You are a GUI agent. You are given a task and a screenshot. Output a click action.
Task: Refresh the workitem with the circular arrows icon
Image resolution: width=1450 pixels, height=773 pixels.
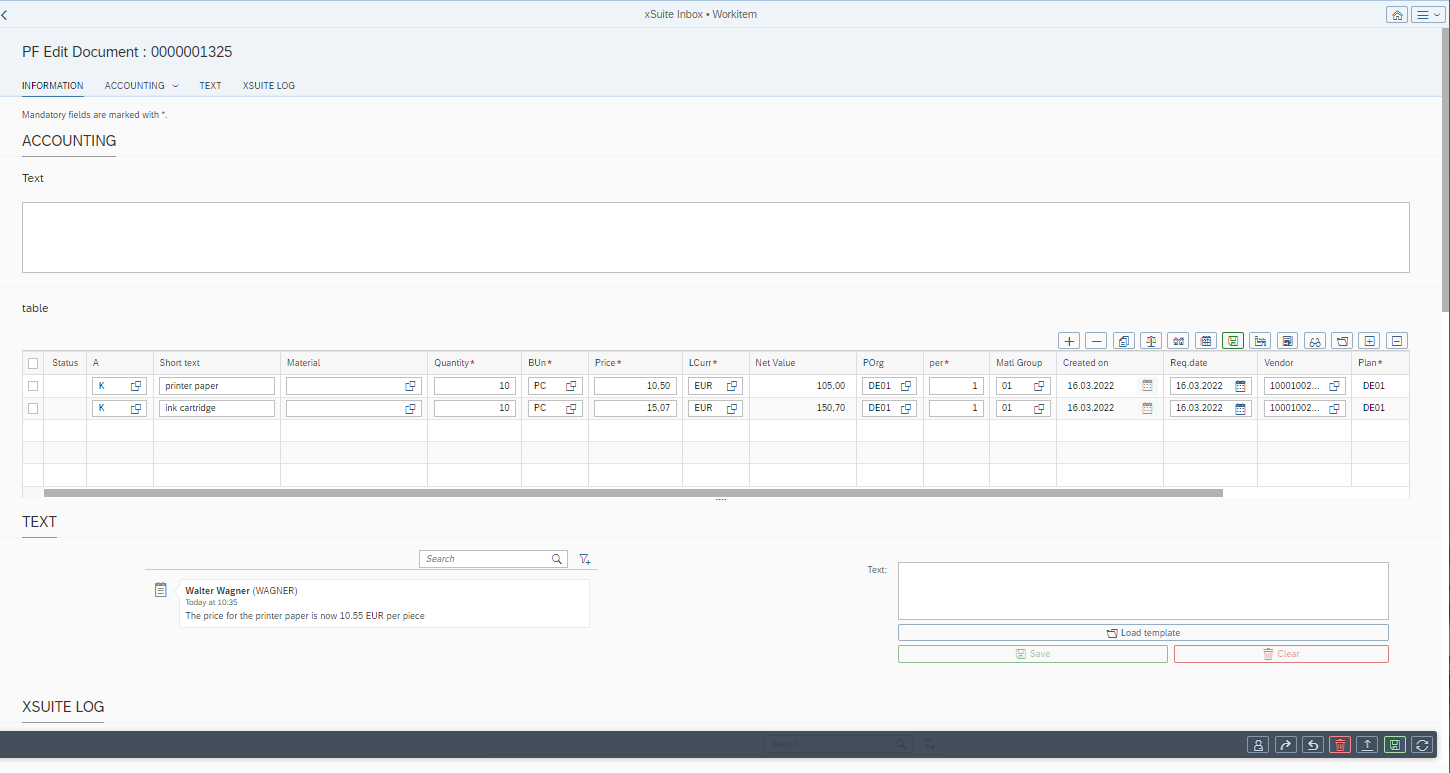coord(1421,744)
